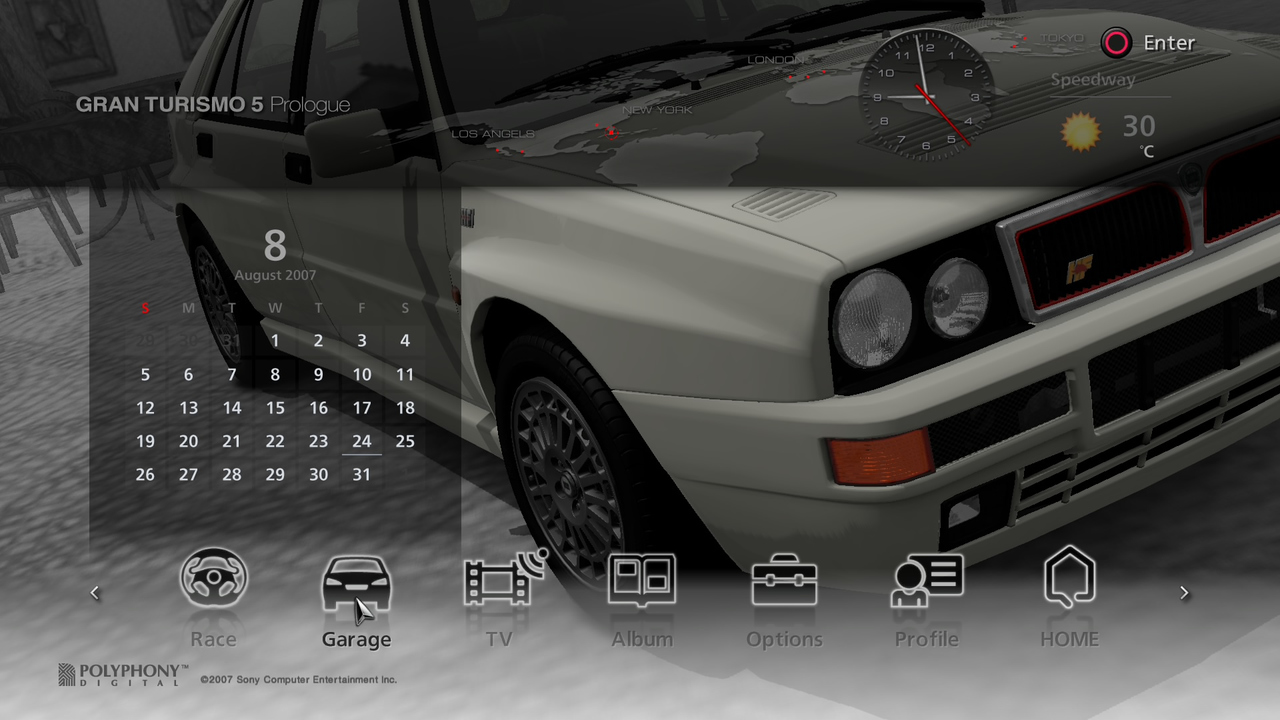Select calendar day 4
Viewport: 1280px width, 720px height.
[405, 341]
